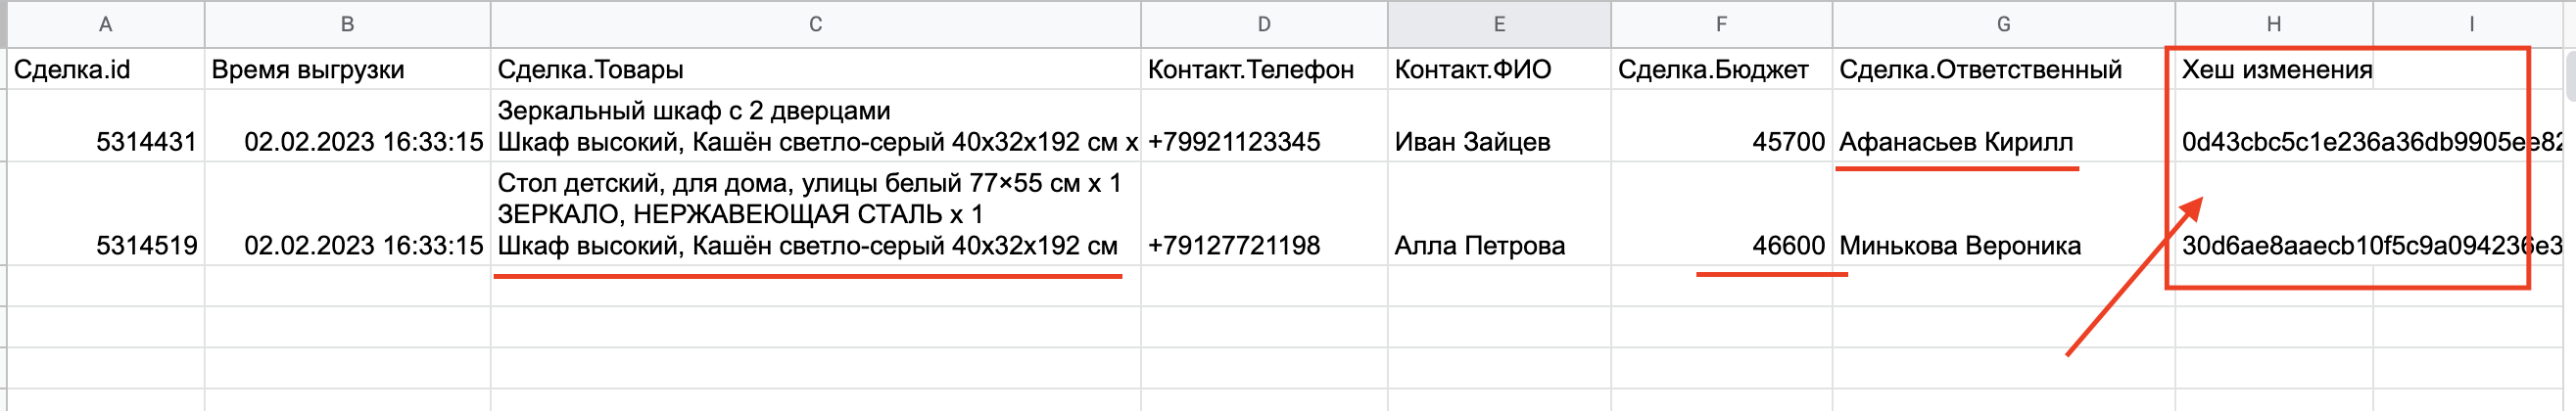2576x411 pixels.
Task: Click the column E header
Action: tap(1498, 24)
